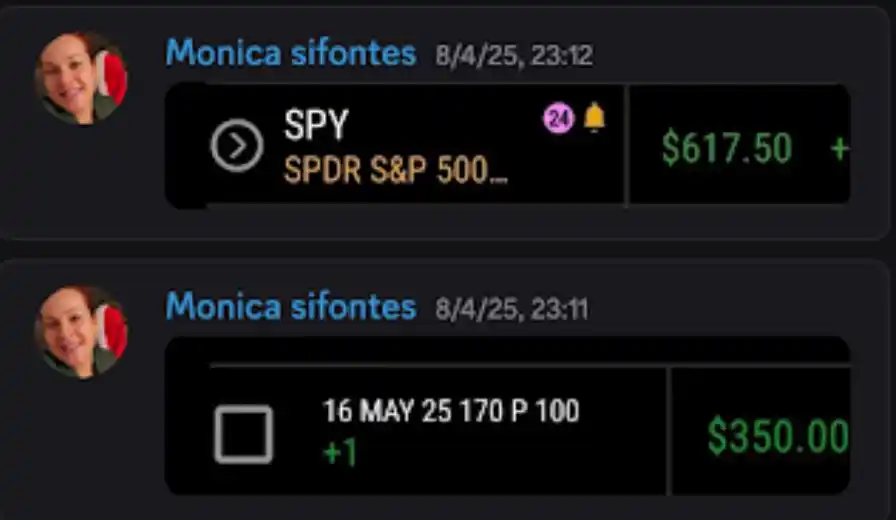Select the 16 MAY 25 170 P 100 option label
Viewport: 896px width, 520px height.
tap(451, 410)
